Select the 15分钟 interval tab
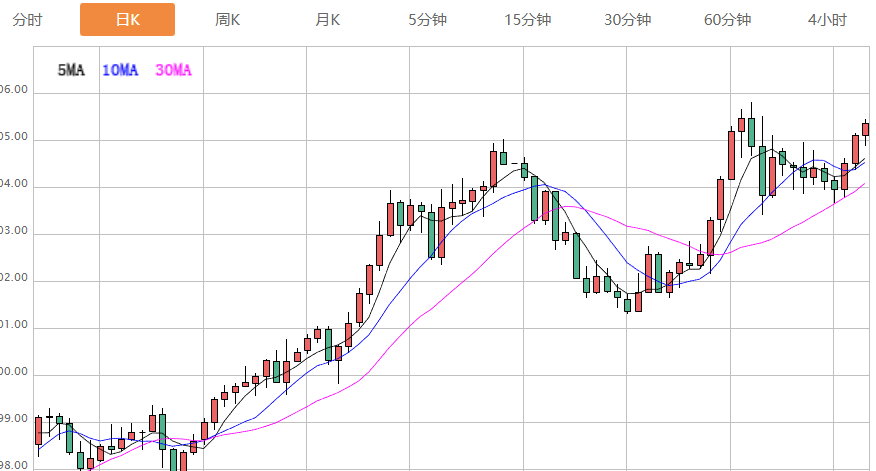 pos(527,20)
